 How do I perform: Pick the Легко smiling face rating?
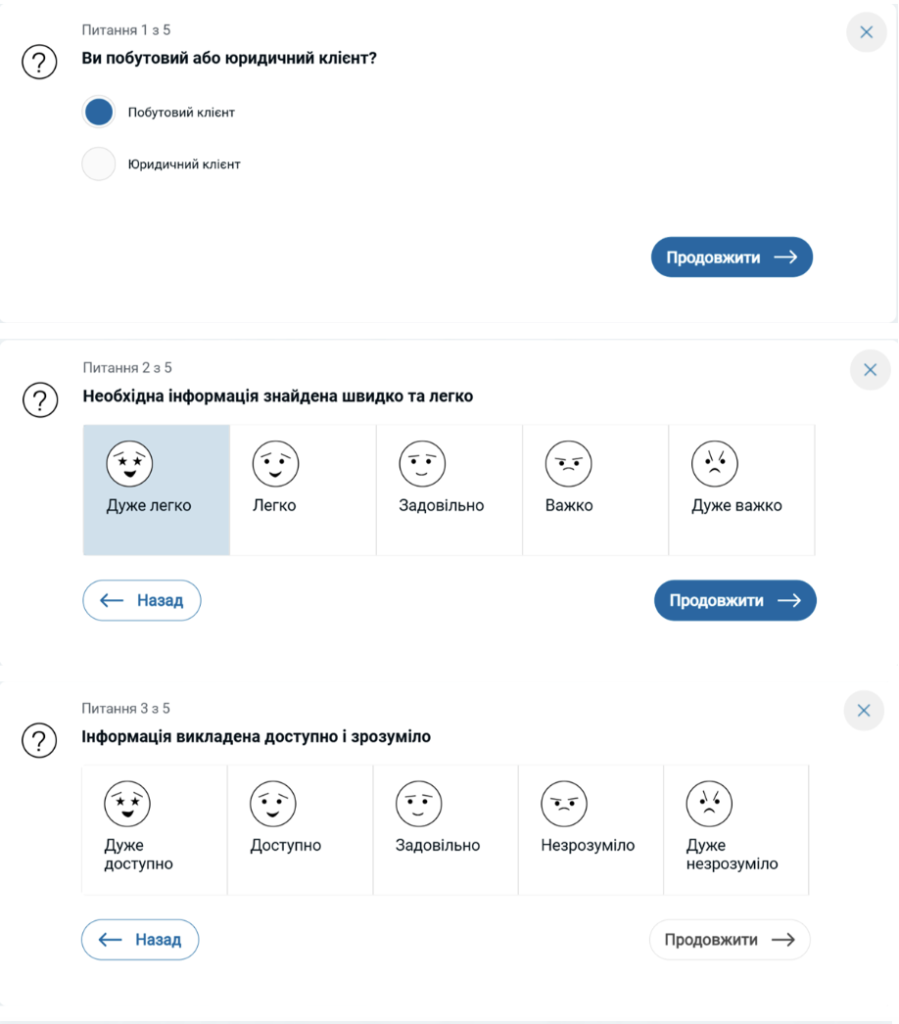click(x=303, y=490)
